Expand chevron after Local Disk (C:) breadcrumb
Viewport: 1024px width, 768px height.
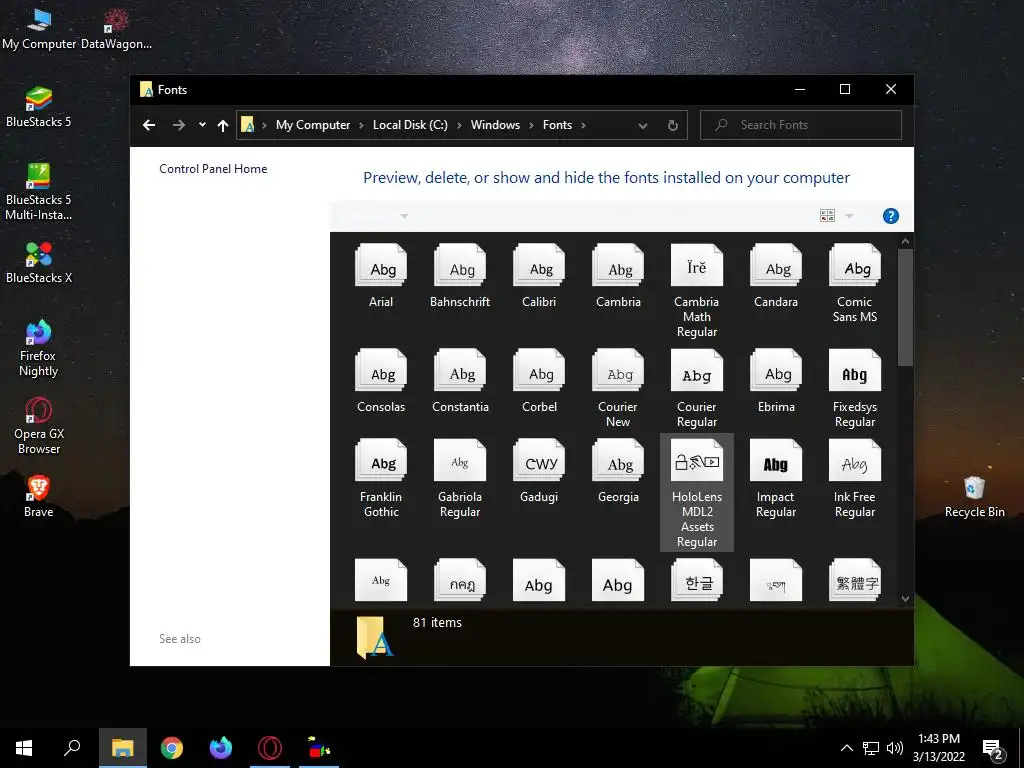(x=458, y=125)
